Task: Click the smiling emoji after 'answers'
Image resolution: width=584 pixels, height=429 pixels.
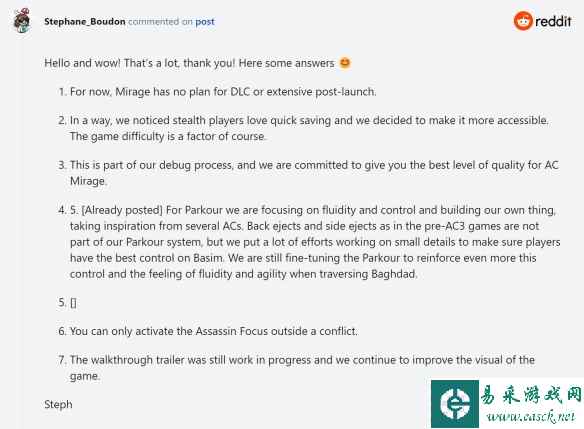Action: (x=345, y=63)
